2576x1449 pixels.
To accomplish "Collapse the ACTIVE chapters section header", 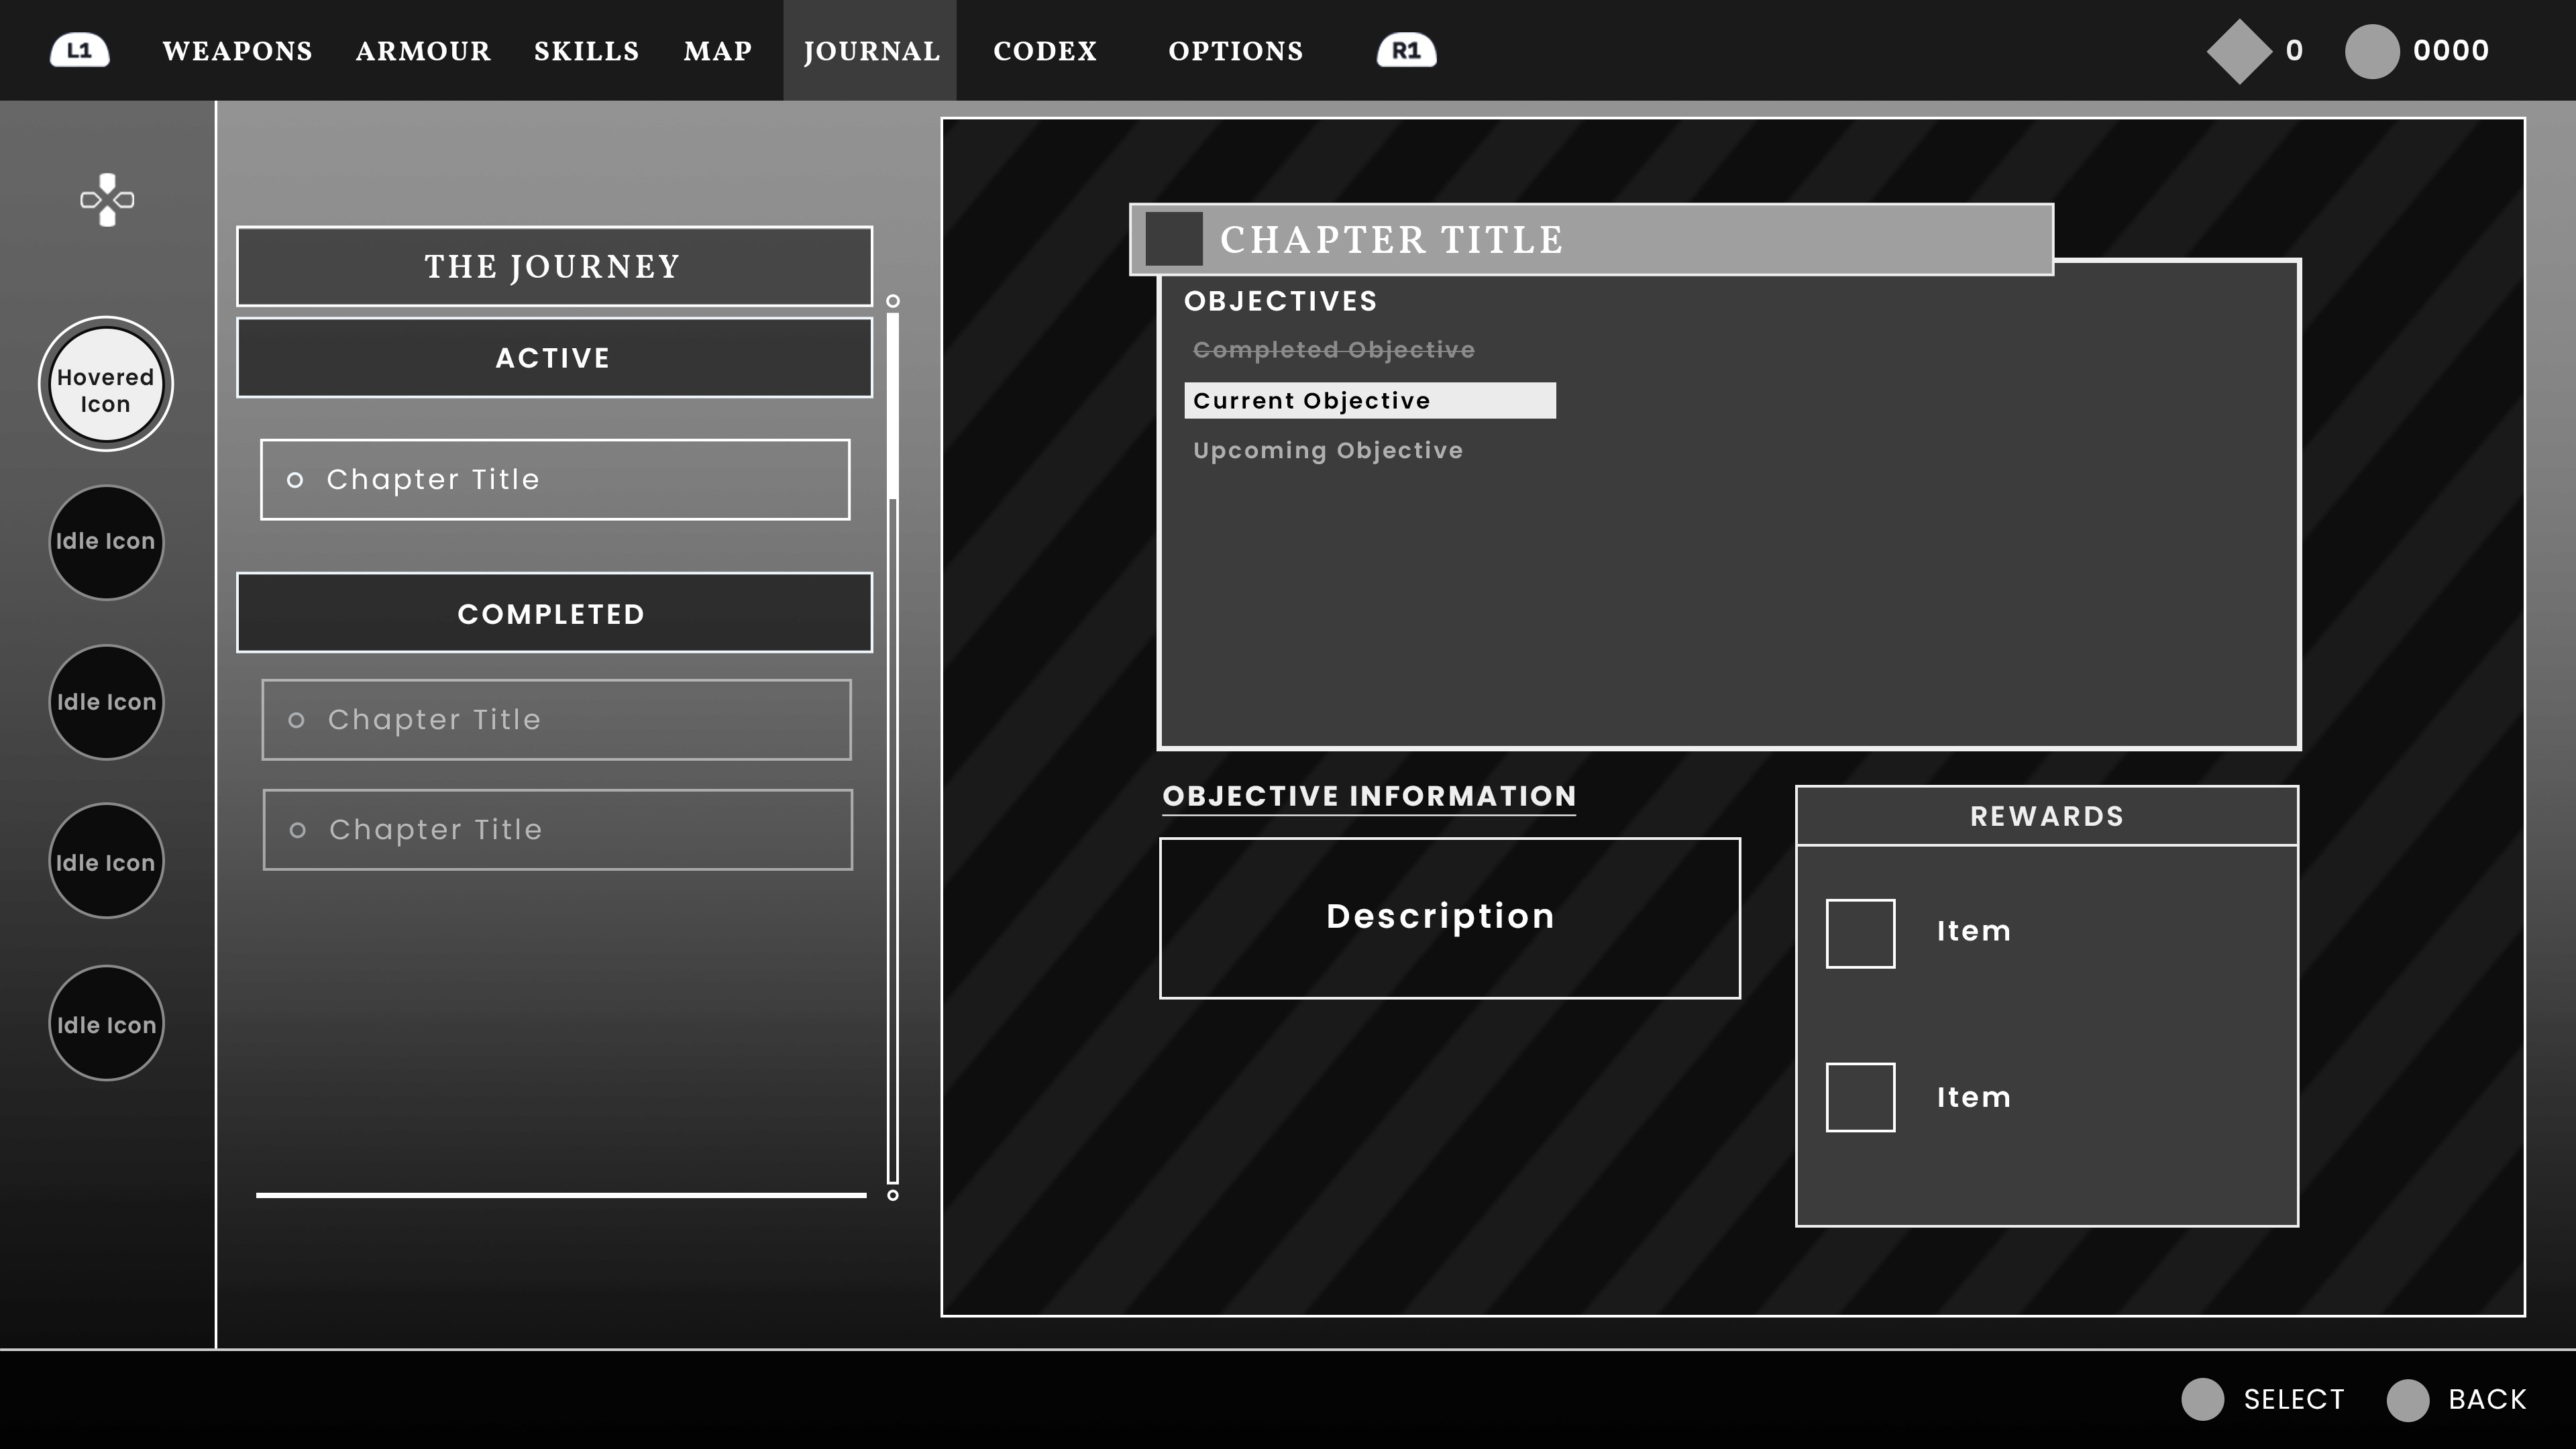I will 554,358.
